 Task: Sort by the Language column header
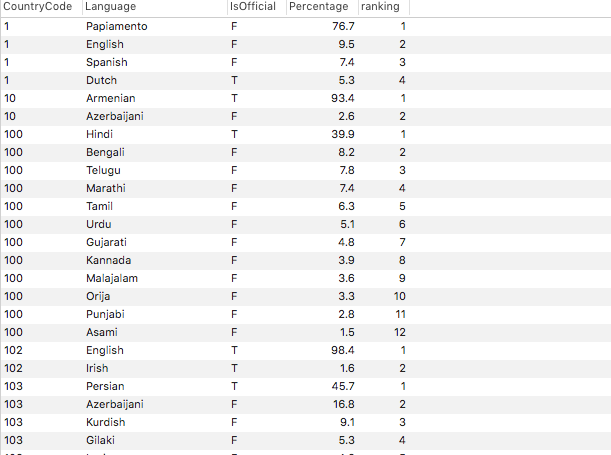point(110,7)
